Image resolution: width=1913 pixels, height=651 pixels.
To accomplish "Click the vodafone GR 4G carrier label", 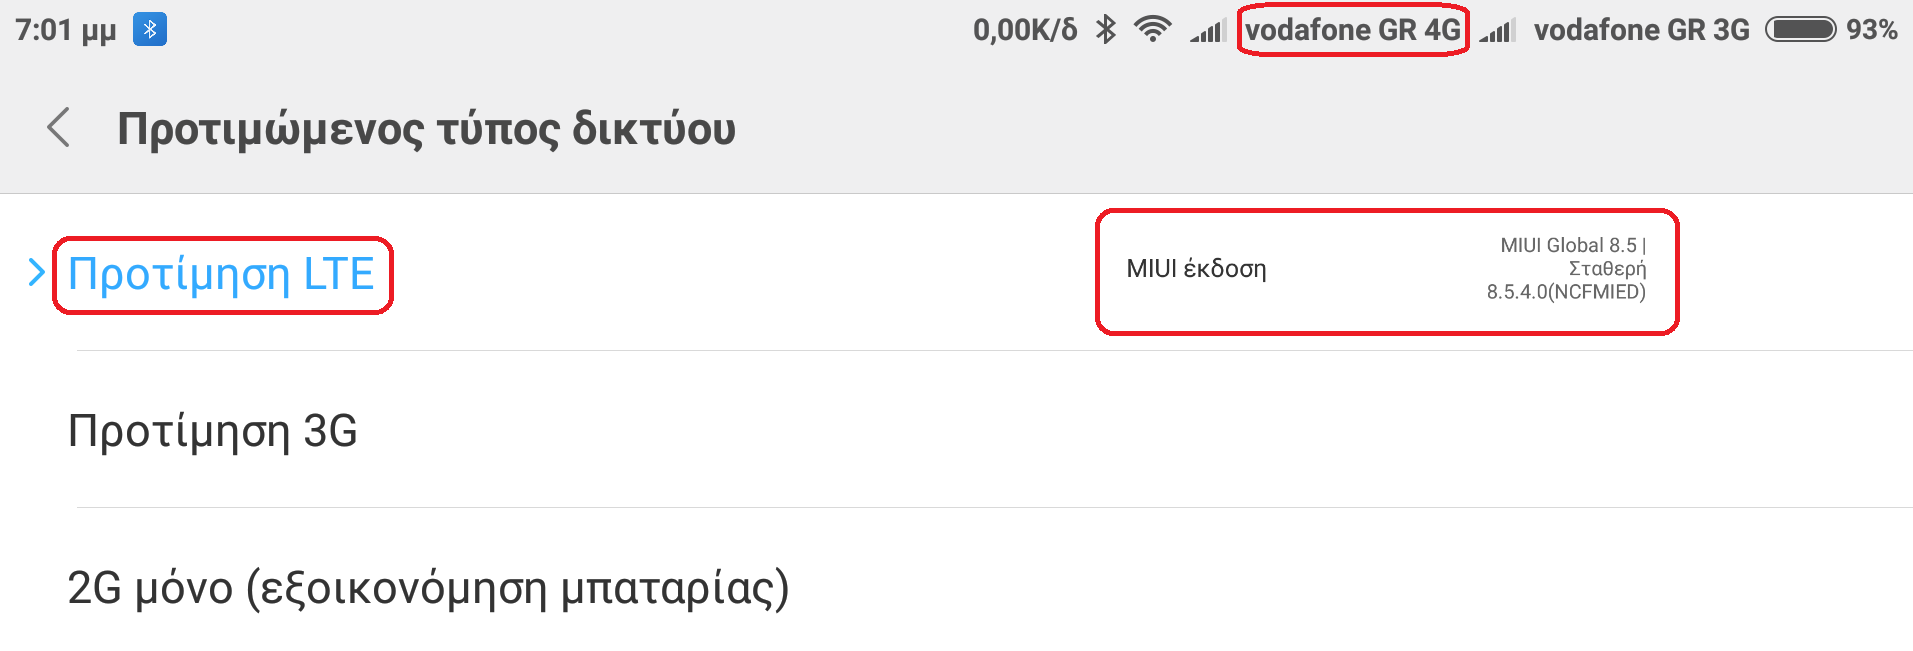I will 1352,30.
